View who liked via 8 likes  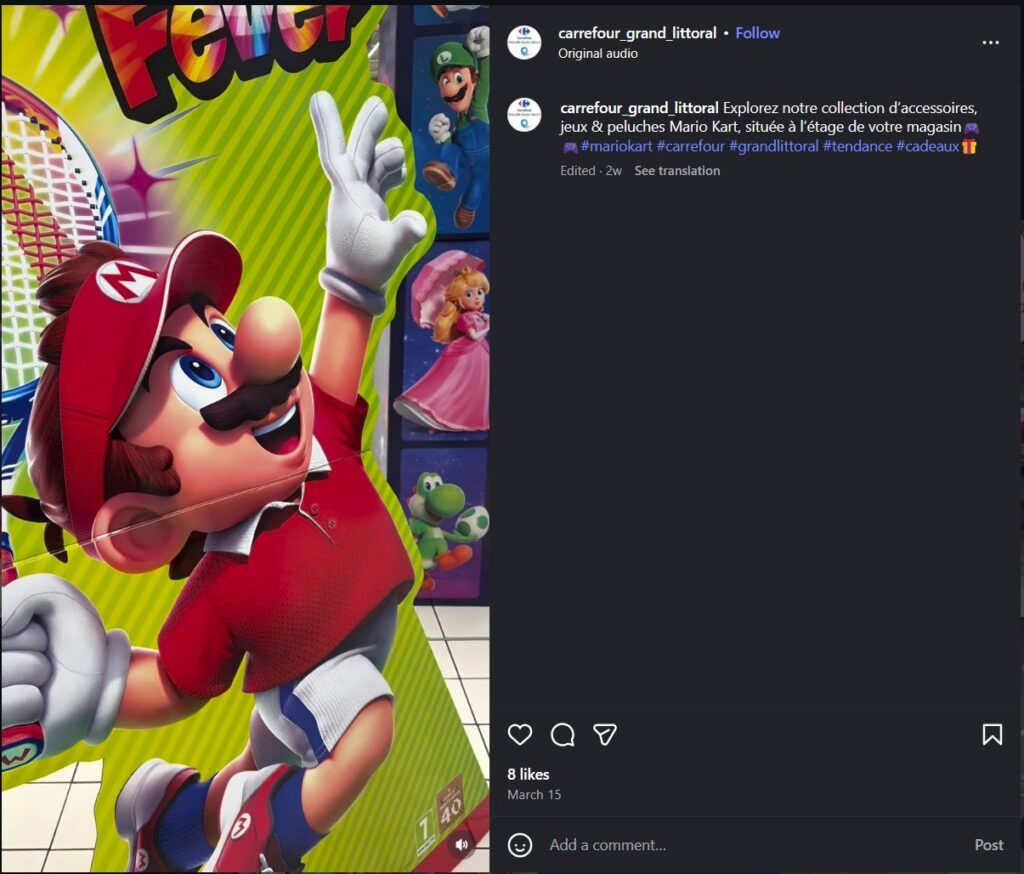click(528, 774)
